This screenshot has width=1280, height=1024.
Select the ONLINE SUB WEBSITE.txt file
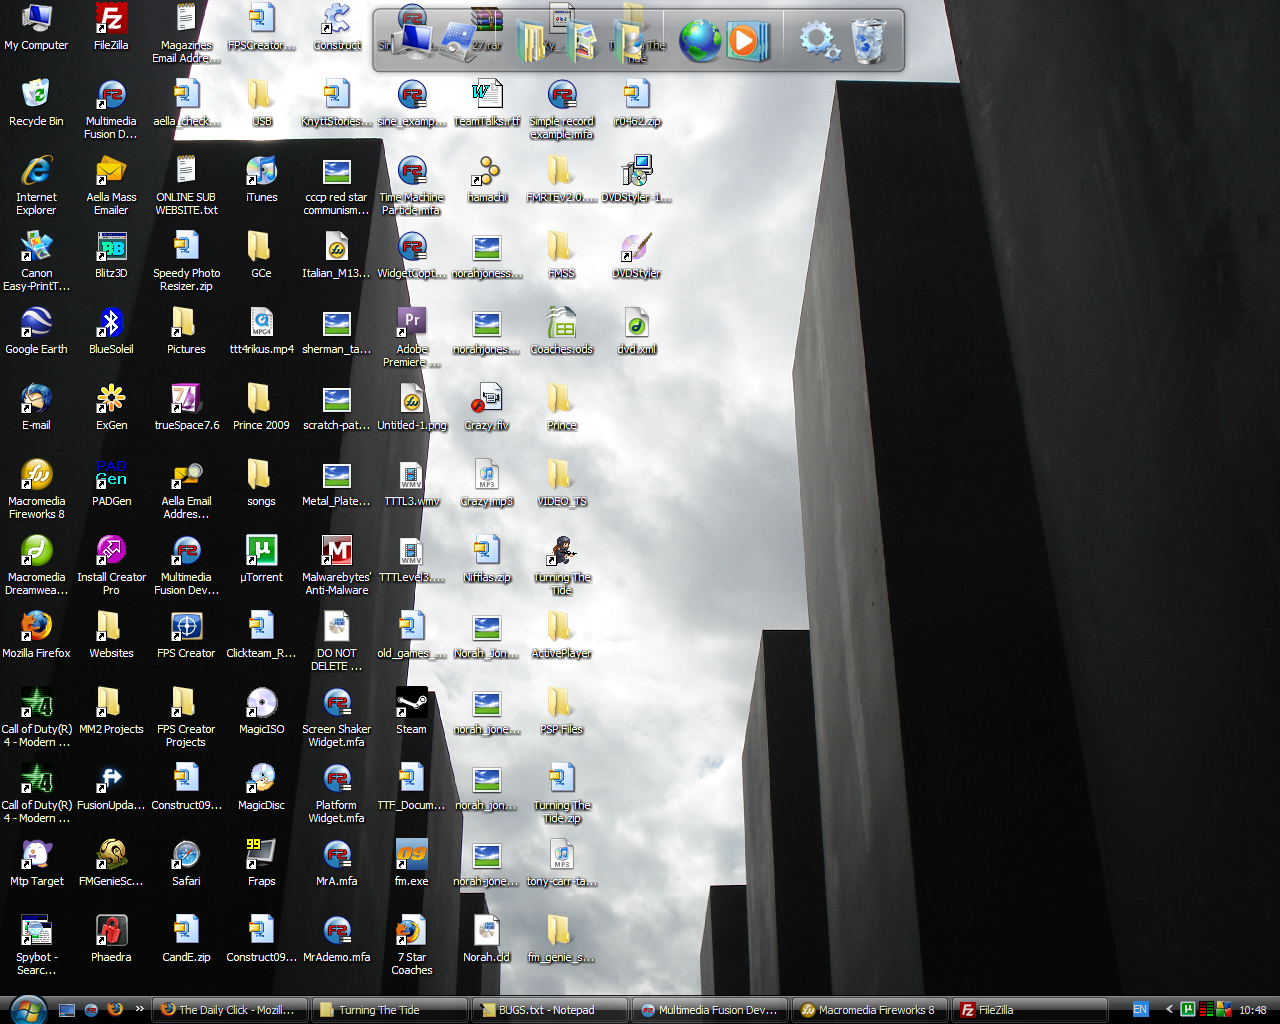click(x=186, y=185)
